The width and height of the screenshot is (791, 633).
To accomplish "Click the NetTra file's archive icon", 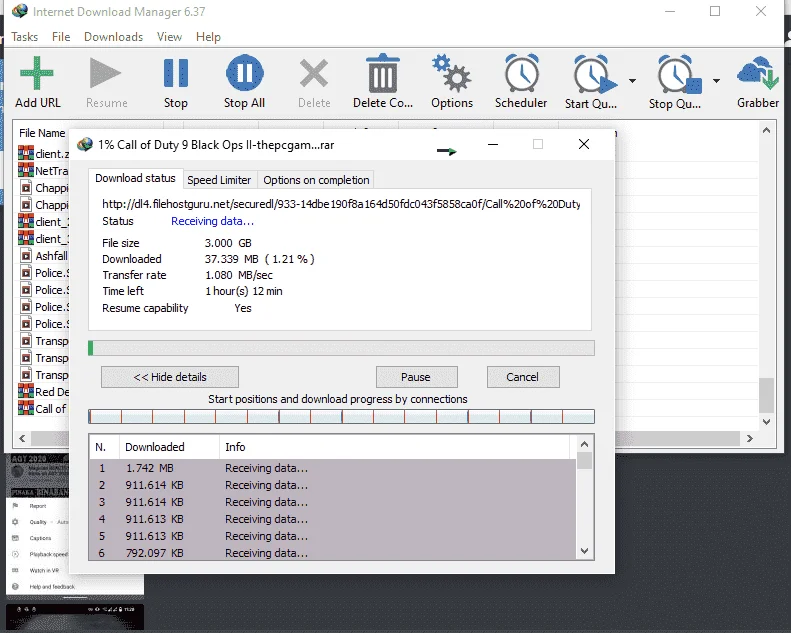I will click(26, 170).
